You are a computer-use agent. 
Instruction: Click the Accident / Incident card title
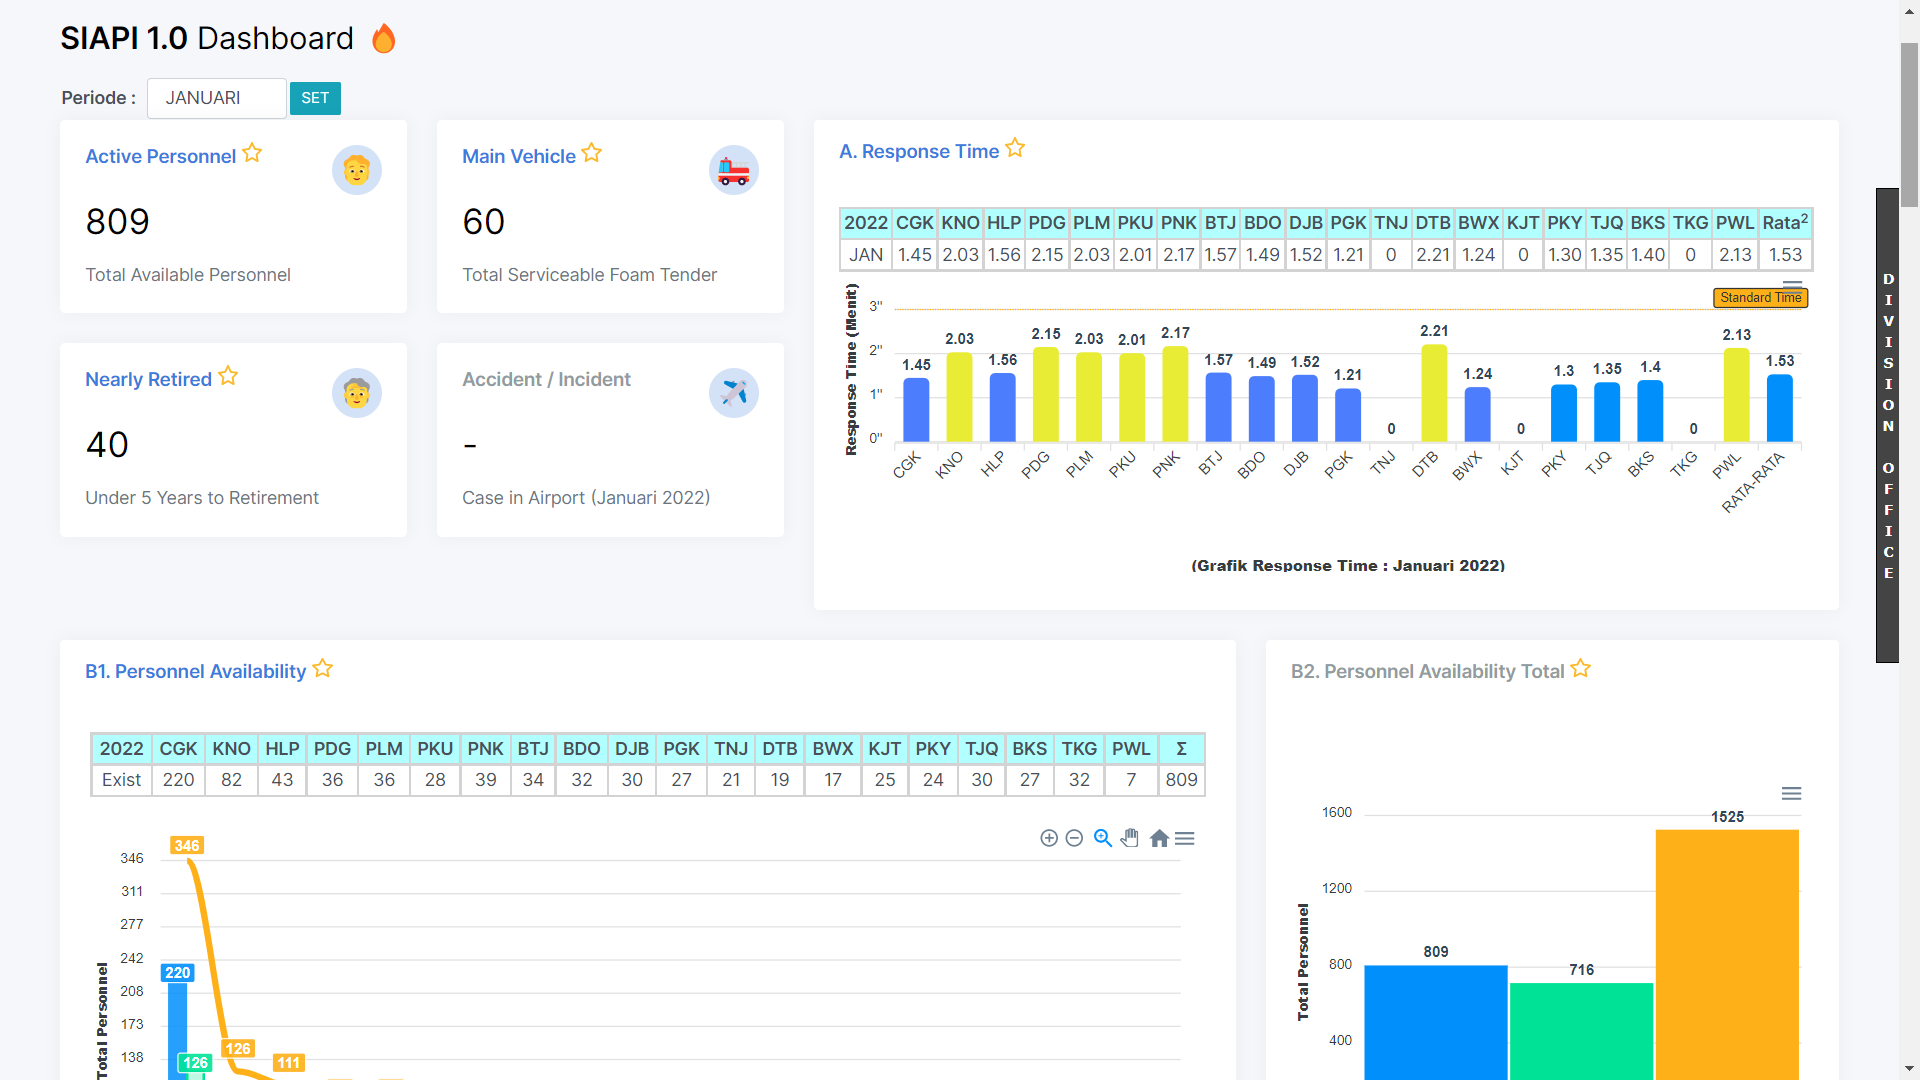546,379
